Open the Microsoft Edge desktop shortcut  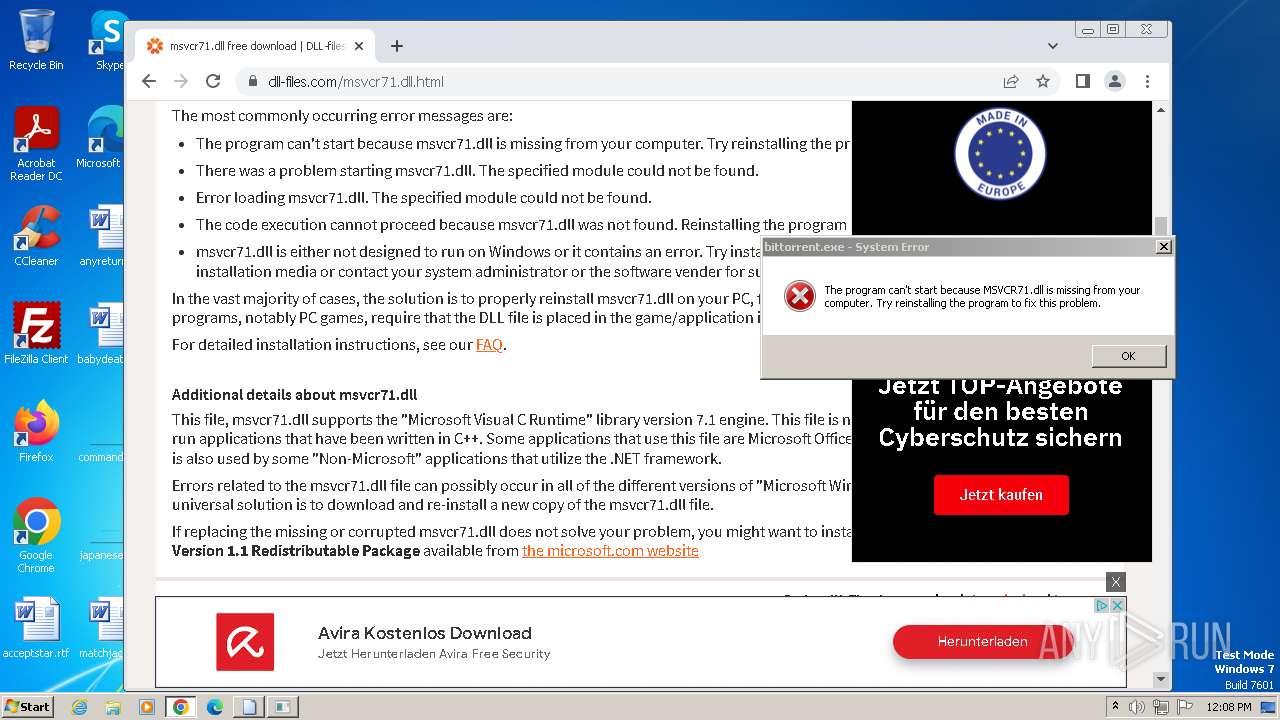click(104, 138)
